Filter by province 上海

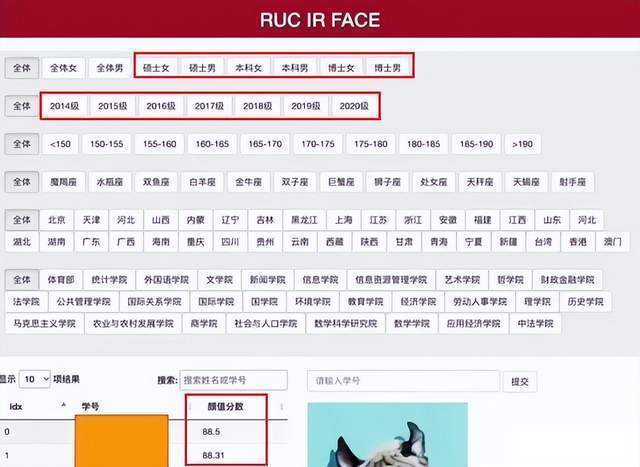(344, 220)
